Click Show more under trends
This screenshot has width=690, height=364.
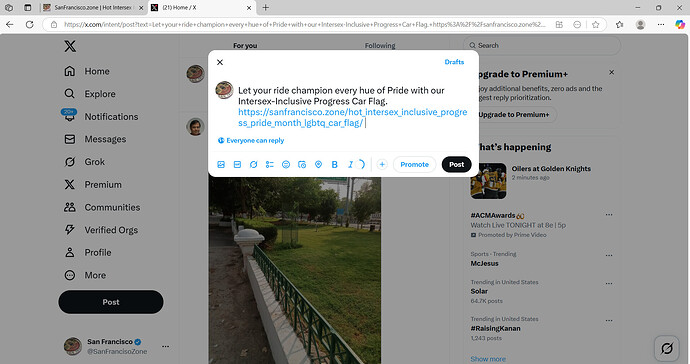(488, 359)
